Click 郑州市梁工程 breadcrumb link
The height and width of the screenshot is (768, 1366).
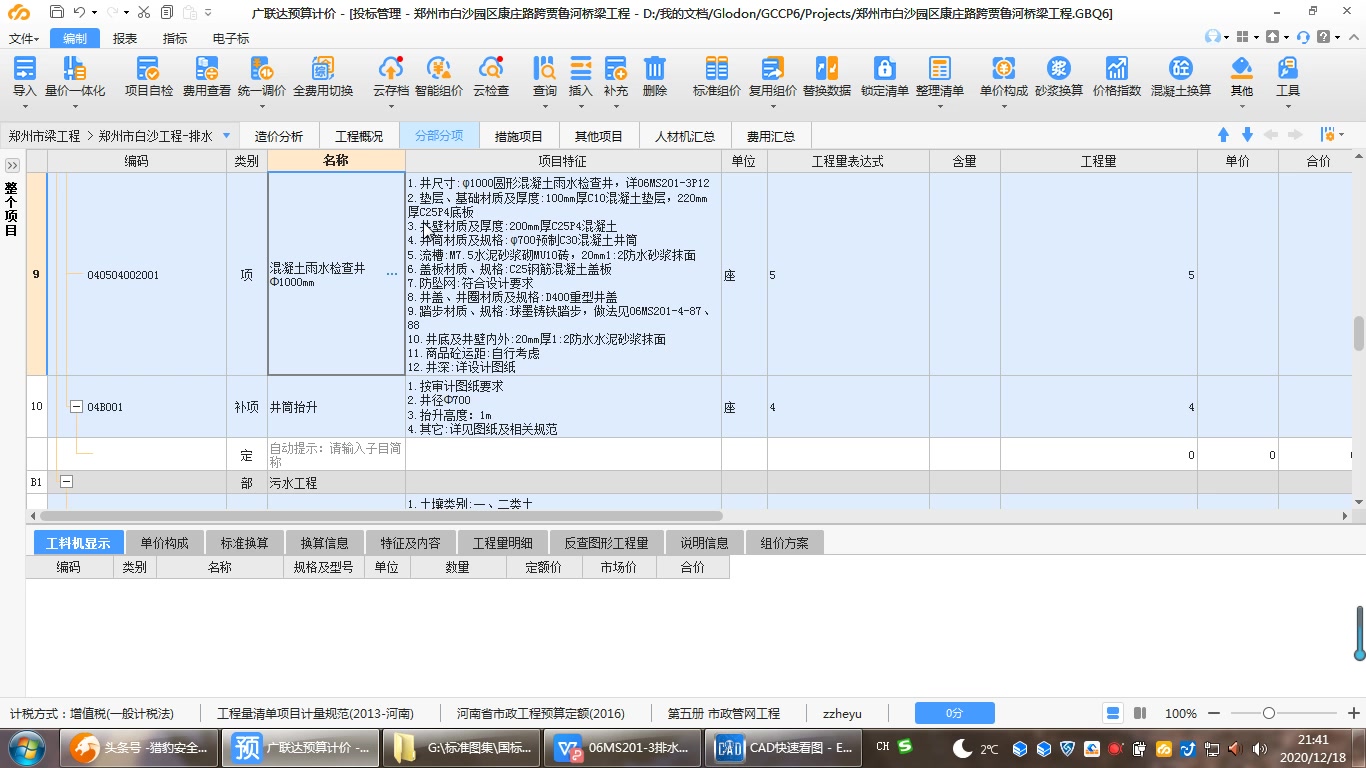tap(44, 136)
